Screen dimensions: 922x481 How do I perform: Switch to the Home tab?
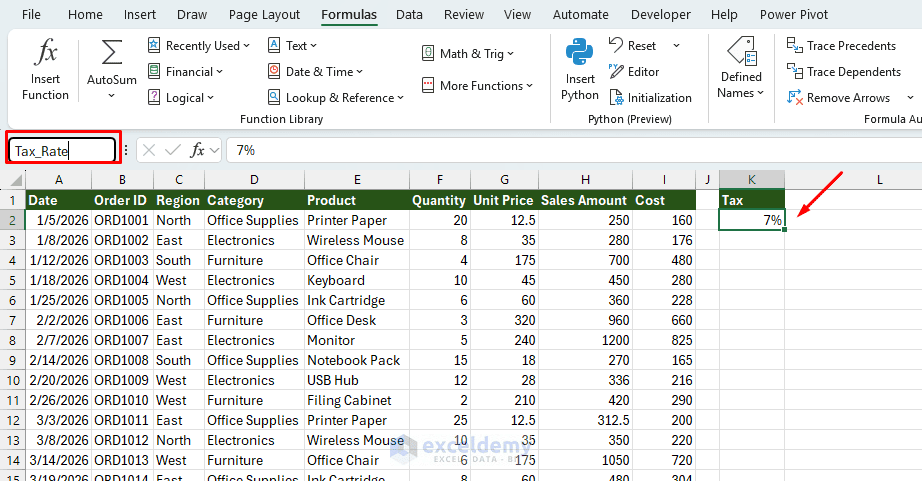point(85,14)
